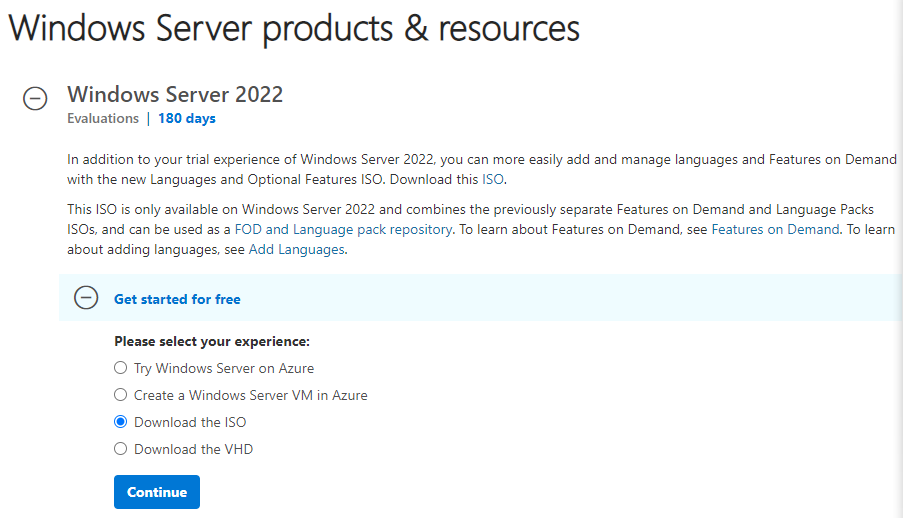
Task: Click the Please select your experience label
Action: tap(212, 342)
